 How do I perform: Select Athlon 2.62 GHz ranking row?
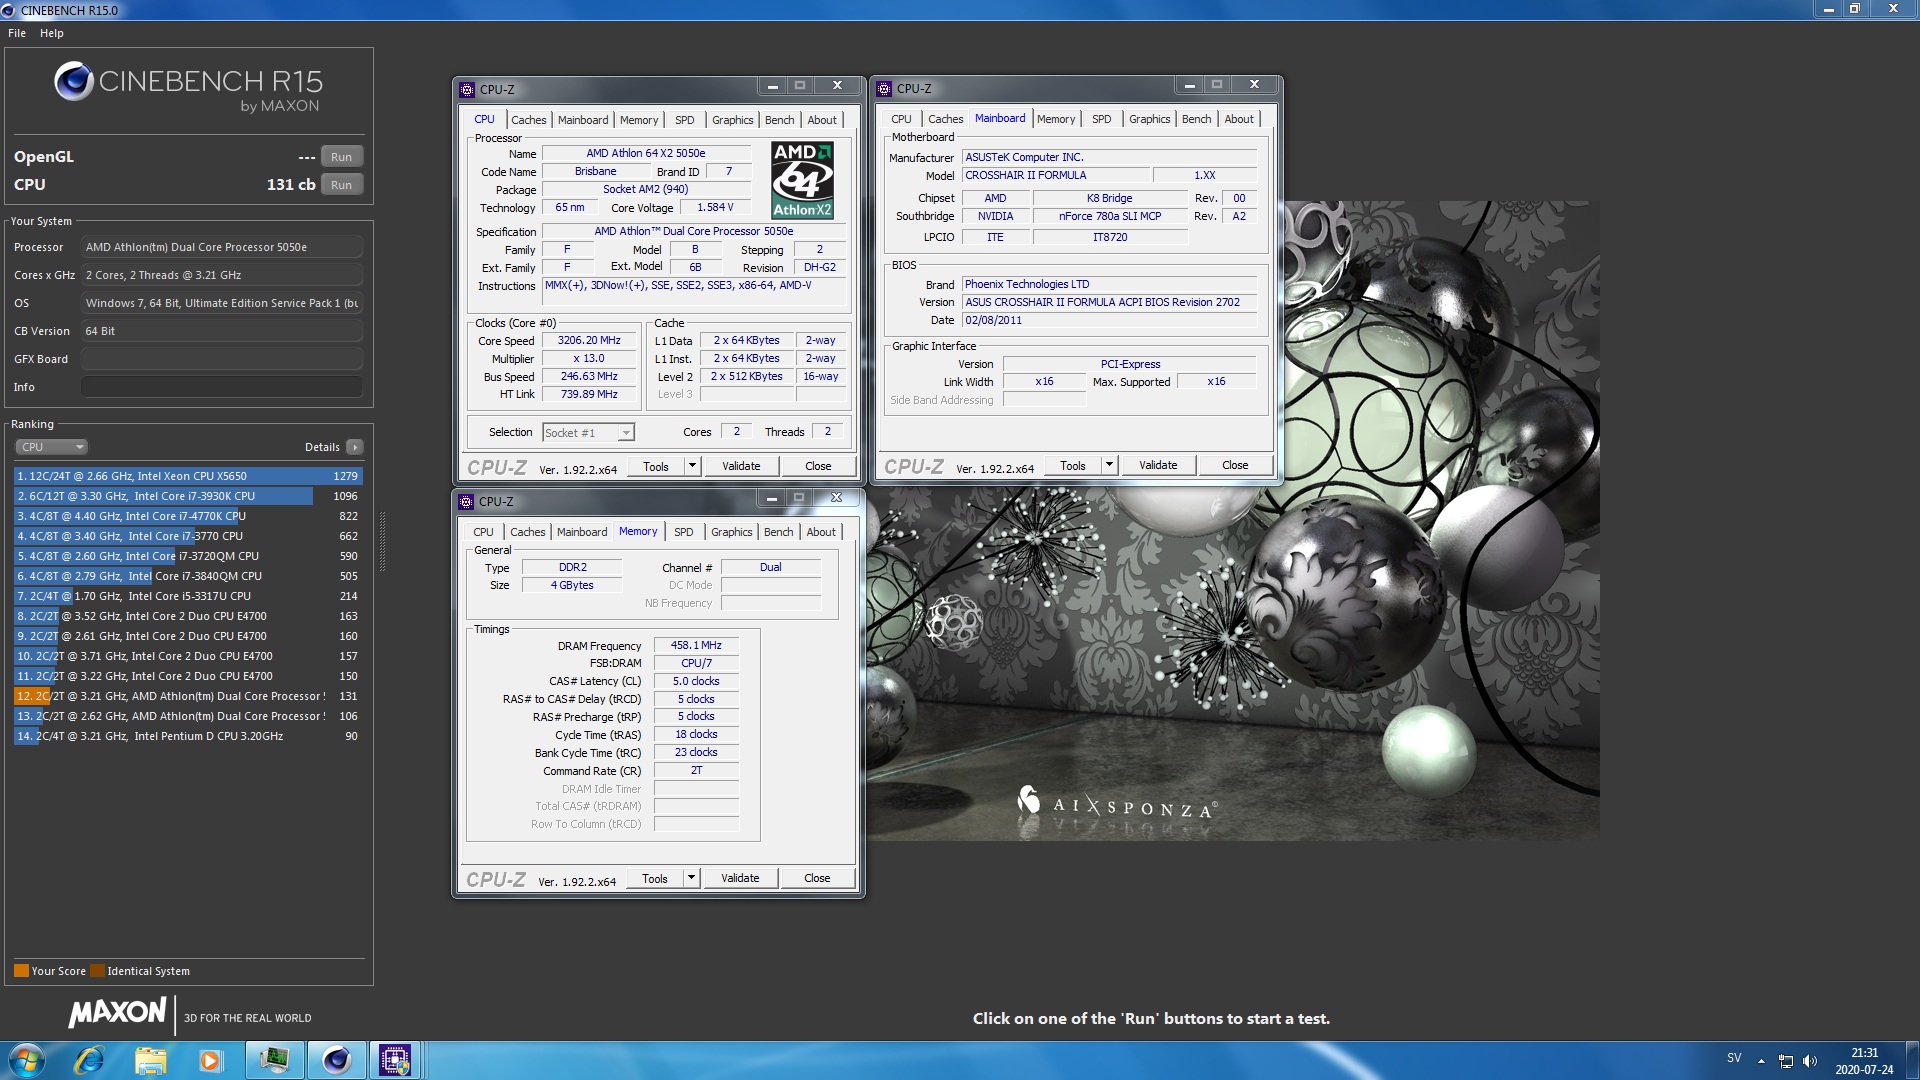(188, 716)
